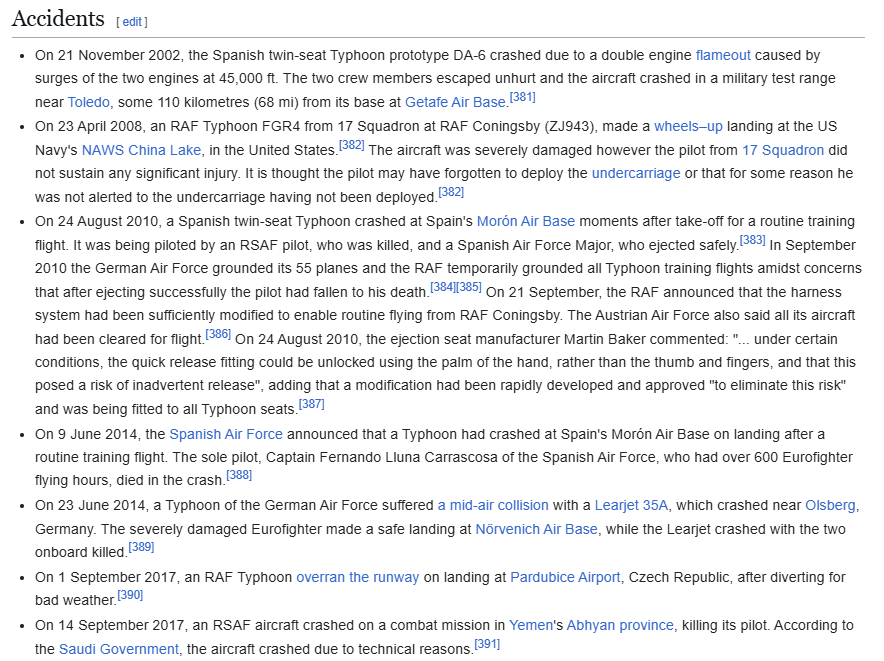Click the text 'On 14 September 2017'
884x661 pixels.
pyautogui.click(x=109, y=625)
